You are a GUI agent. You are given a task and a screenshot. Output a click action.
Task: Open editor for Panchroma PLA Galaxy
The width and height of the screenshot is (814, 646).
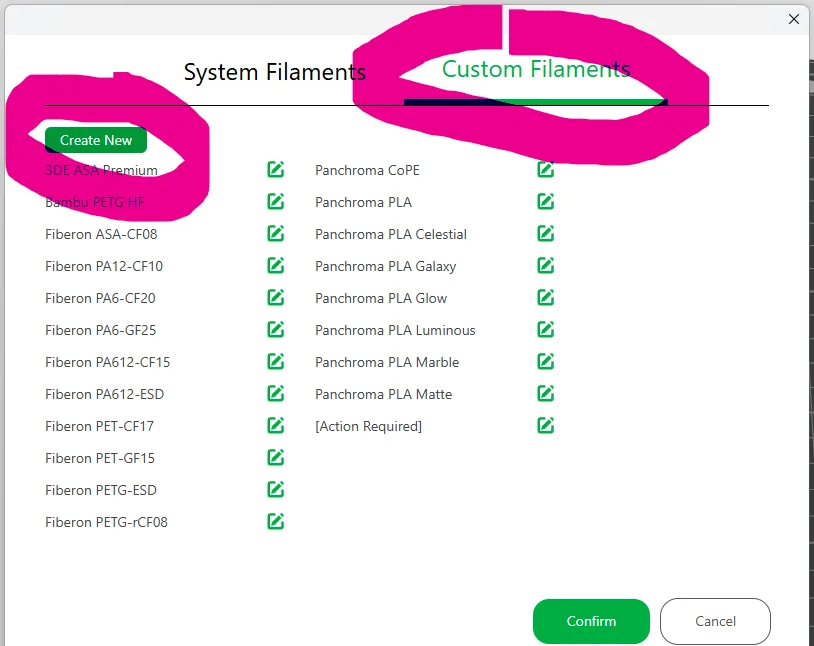546,265
